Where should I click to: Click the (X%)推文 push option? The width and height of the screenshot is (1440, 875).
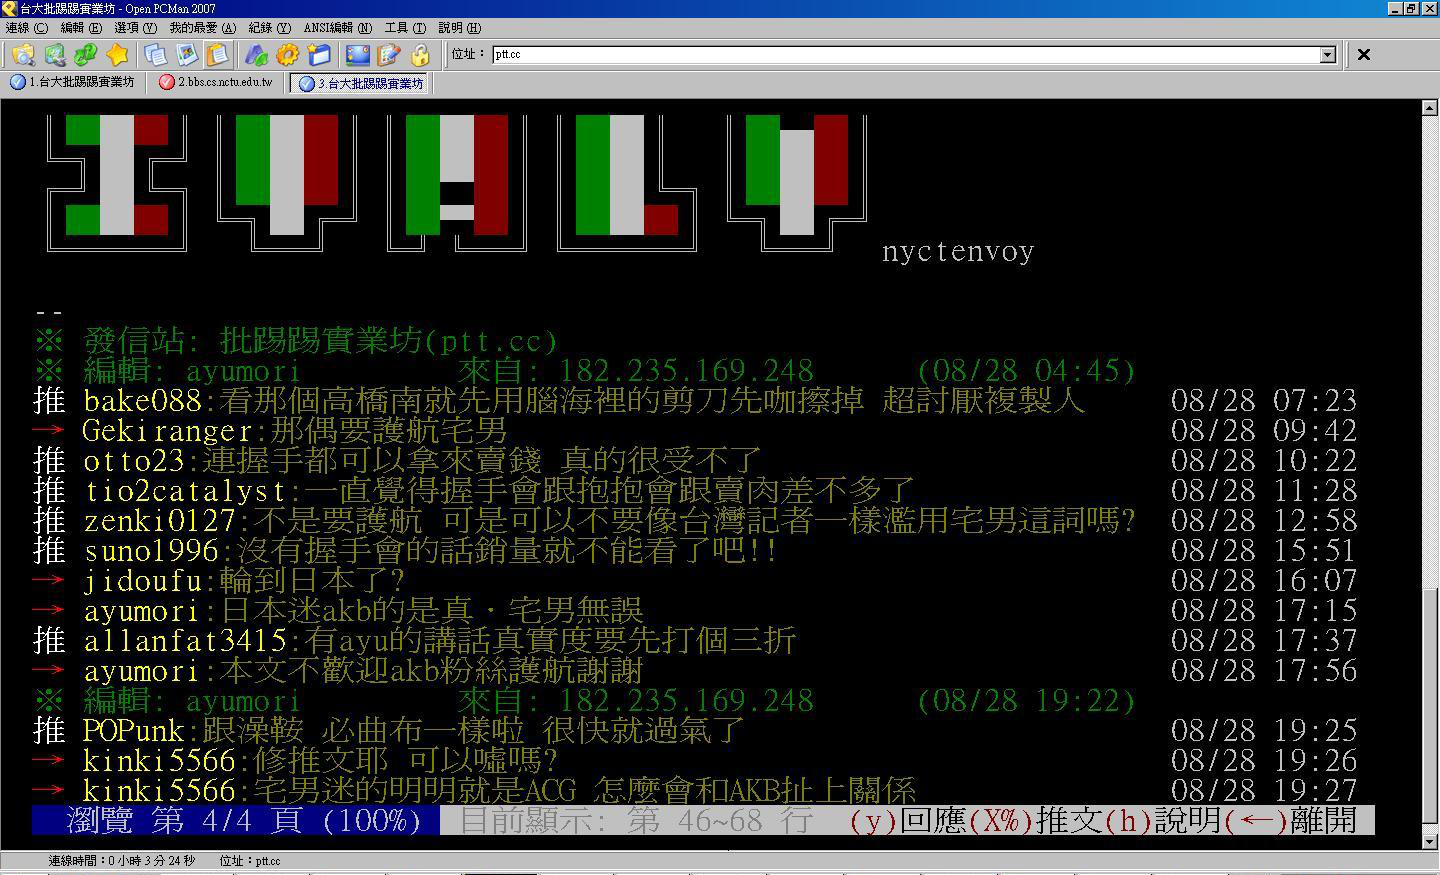tap(1036, 821)
